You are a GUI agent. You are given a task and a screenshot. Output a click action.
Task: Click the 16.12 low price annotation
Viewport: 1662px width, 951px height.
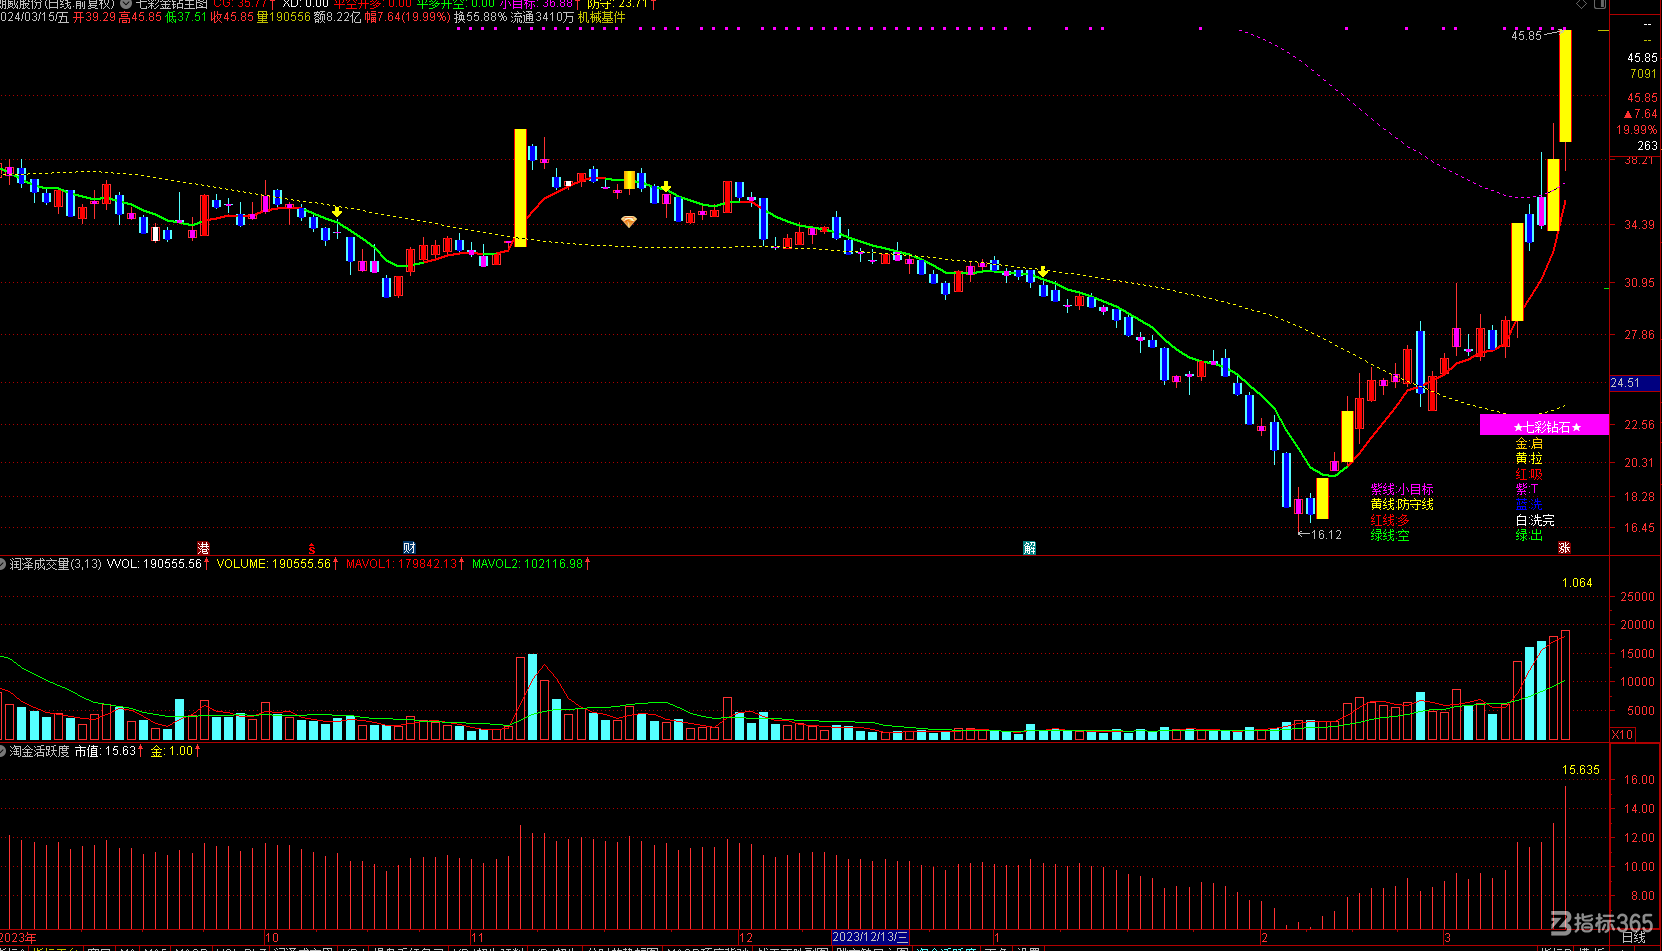click(x=1326, y=535)
